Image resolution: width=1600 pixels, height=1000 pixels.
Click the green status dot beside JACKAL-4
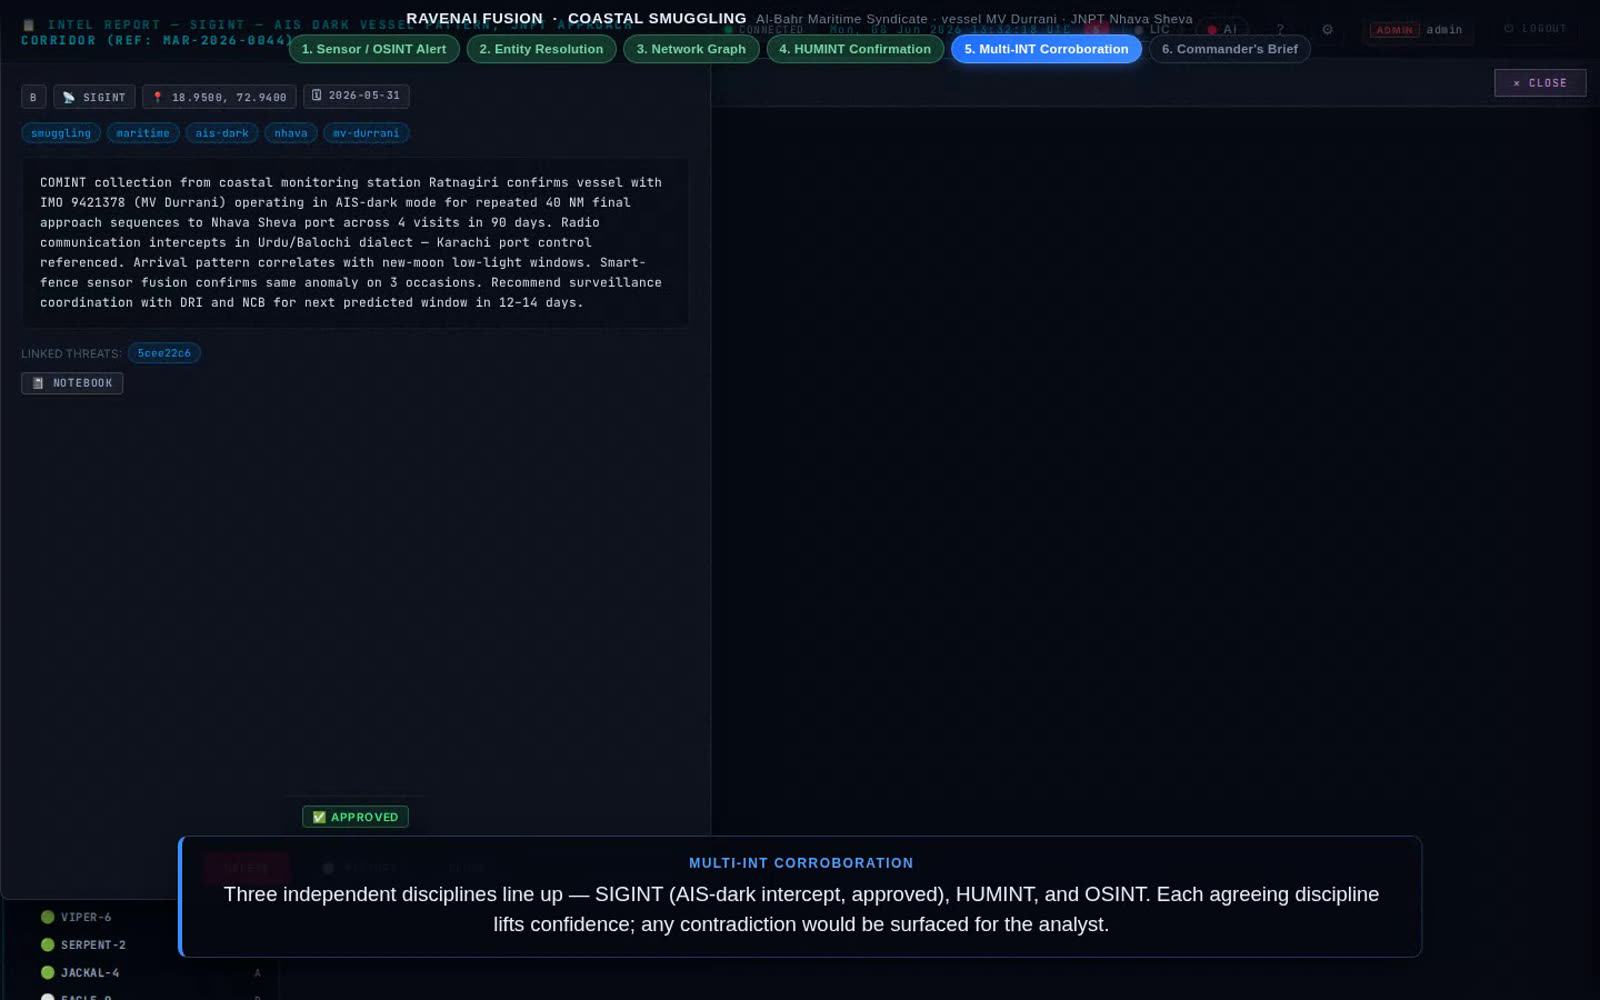47,973
